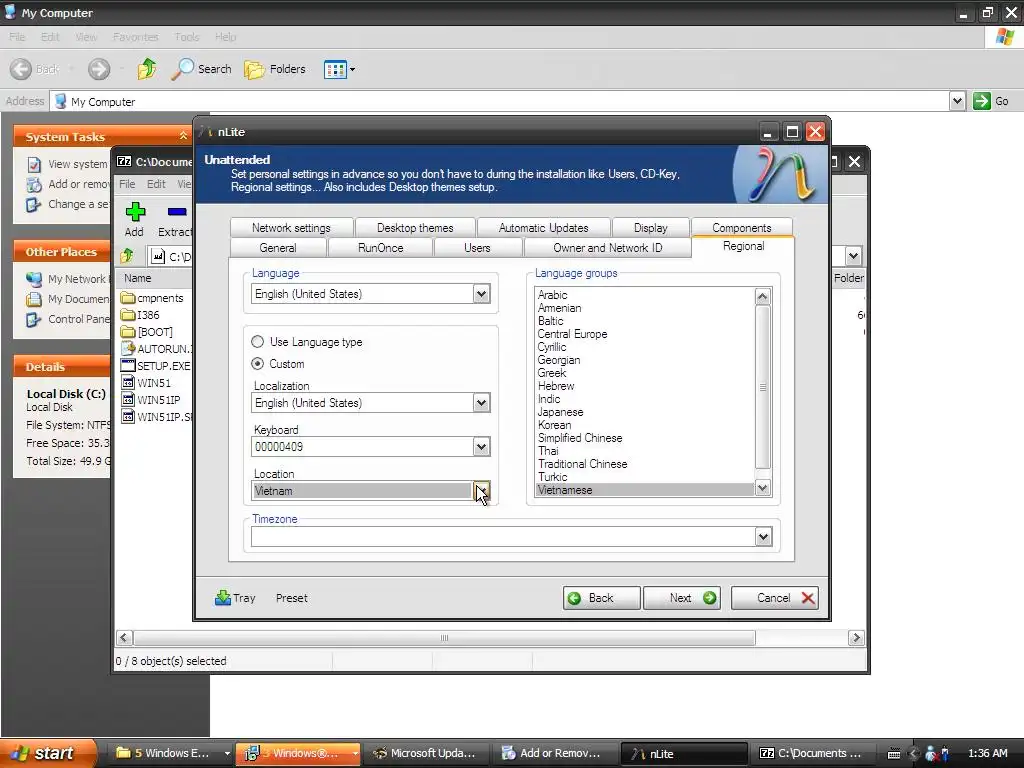Open the 7-Zip path dropdown arrow
Screen dimensions: 1024x768
tap(853, 256)
